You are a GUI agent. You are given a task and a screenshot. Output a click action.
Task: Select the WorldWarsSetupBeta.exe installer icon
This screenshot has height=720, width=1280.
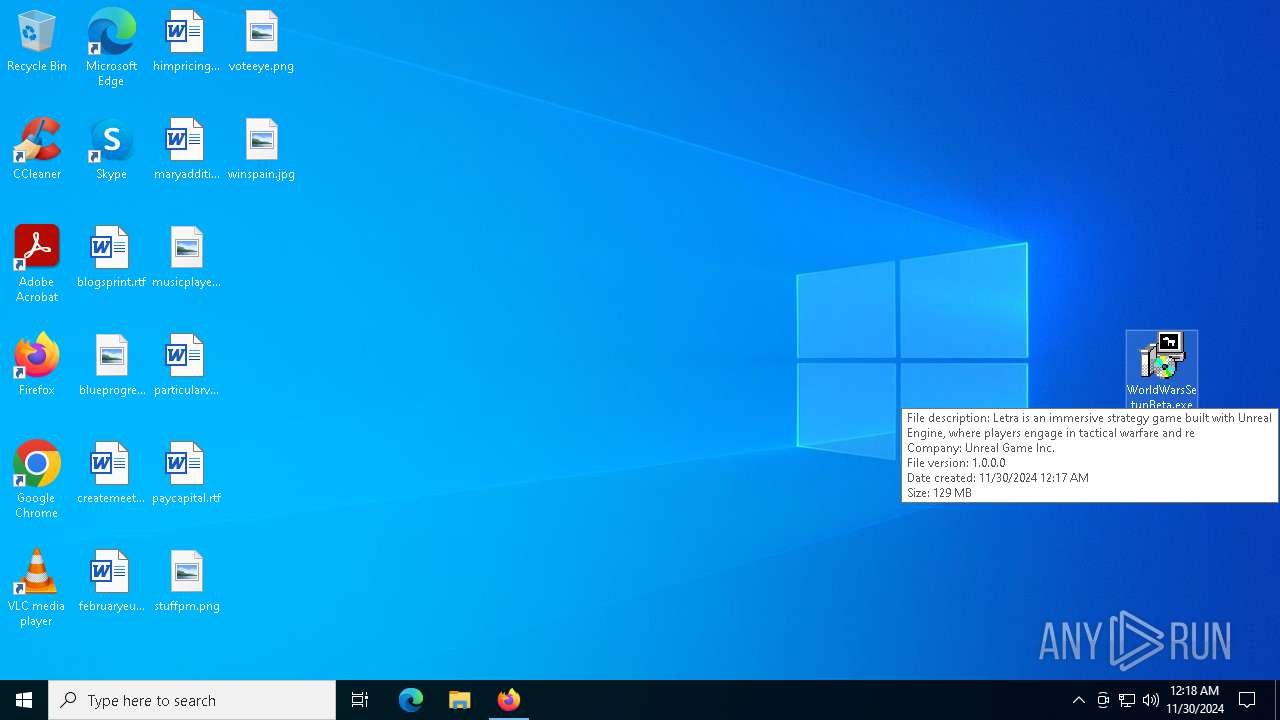(x=1162, y=371)
